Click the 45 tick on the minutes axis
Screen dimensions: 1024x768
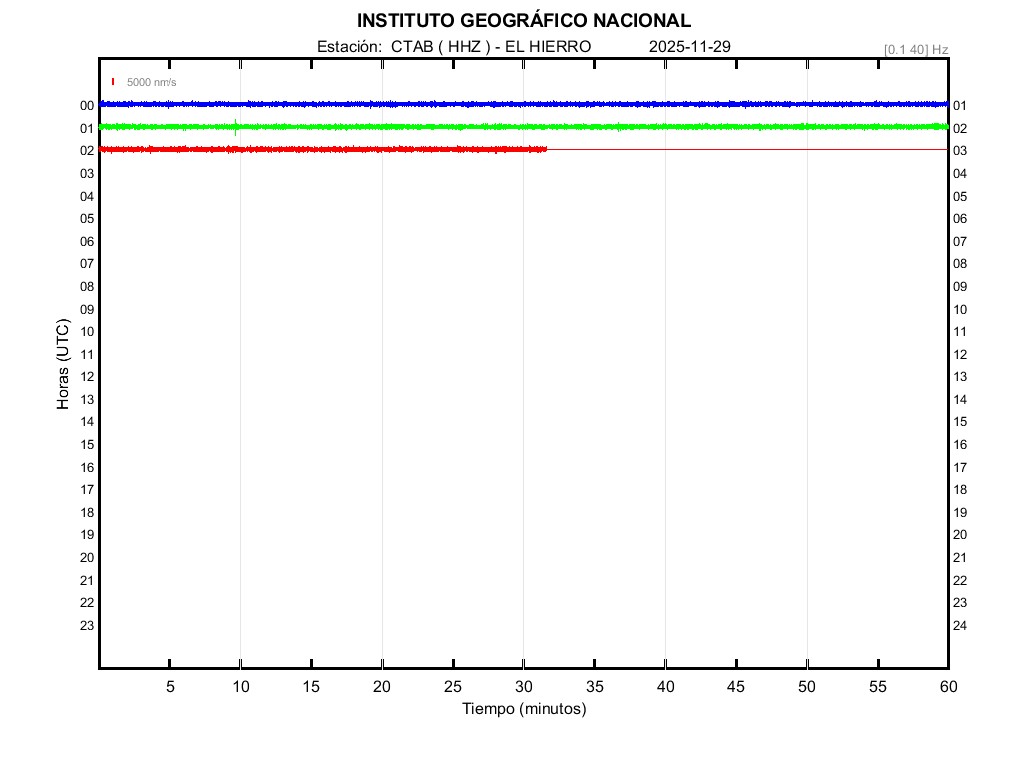[736, 687]
